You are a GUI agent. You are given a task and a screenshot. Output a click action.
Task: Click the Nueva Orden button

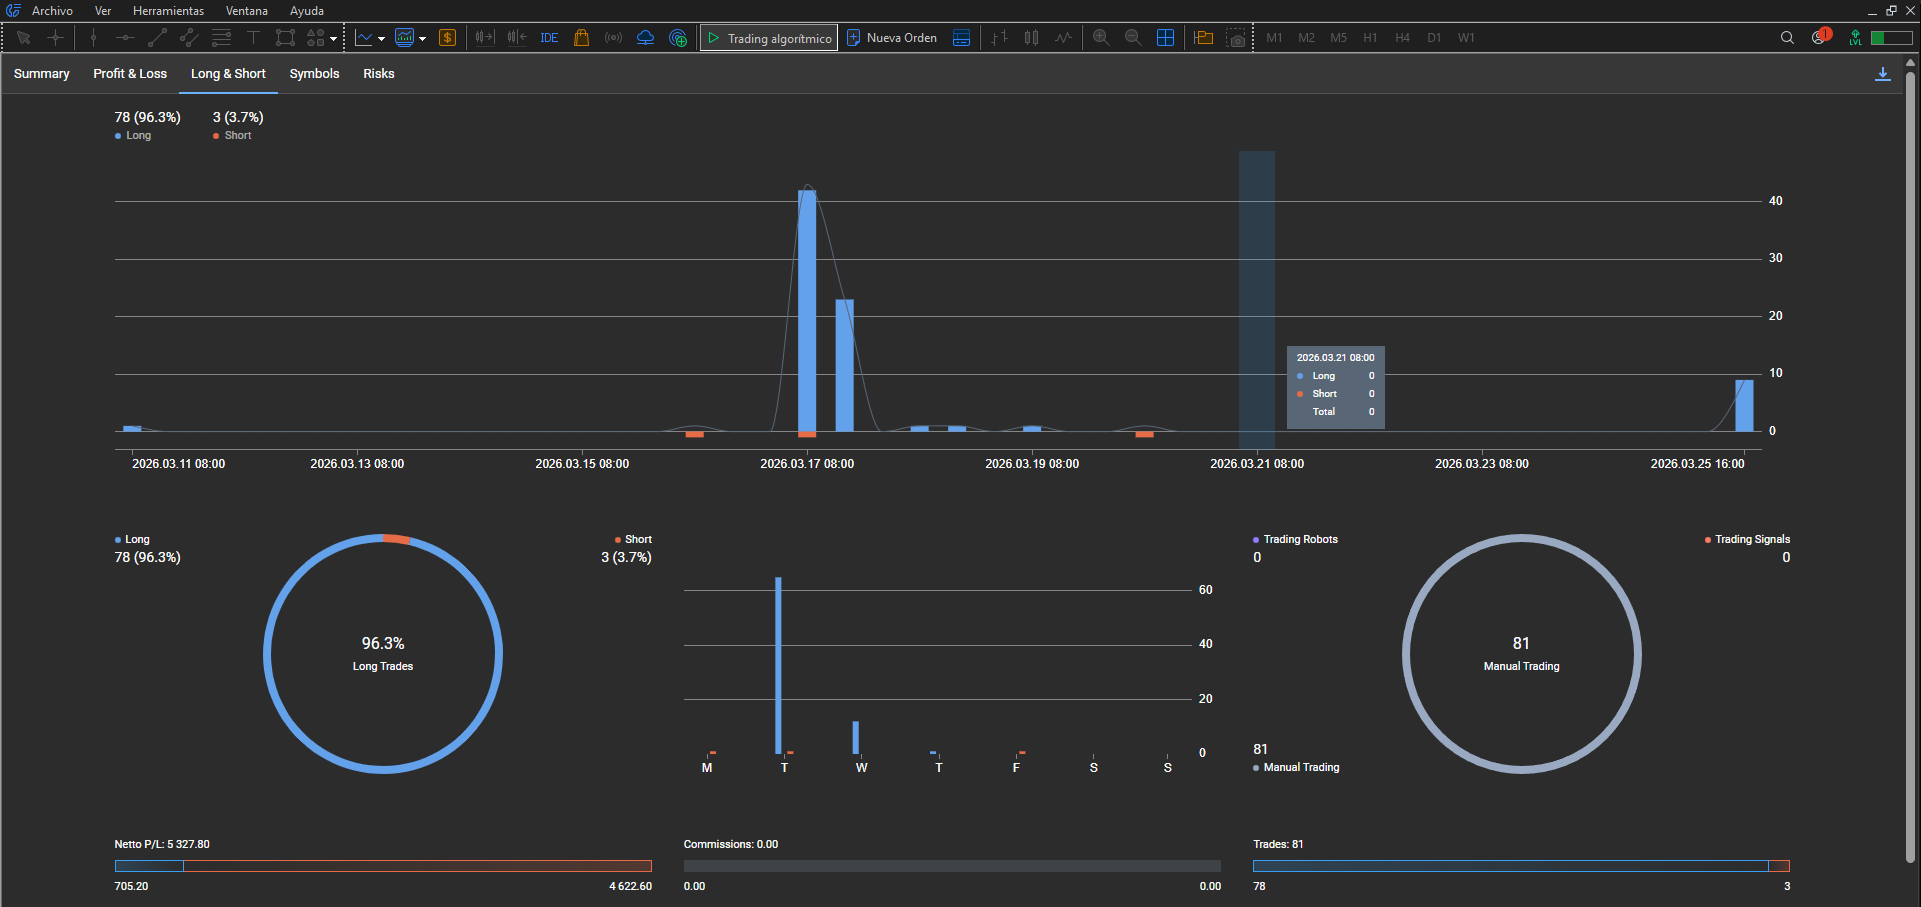pyautogui.click(x=892, y=38)
